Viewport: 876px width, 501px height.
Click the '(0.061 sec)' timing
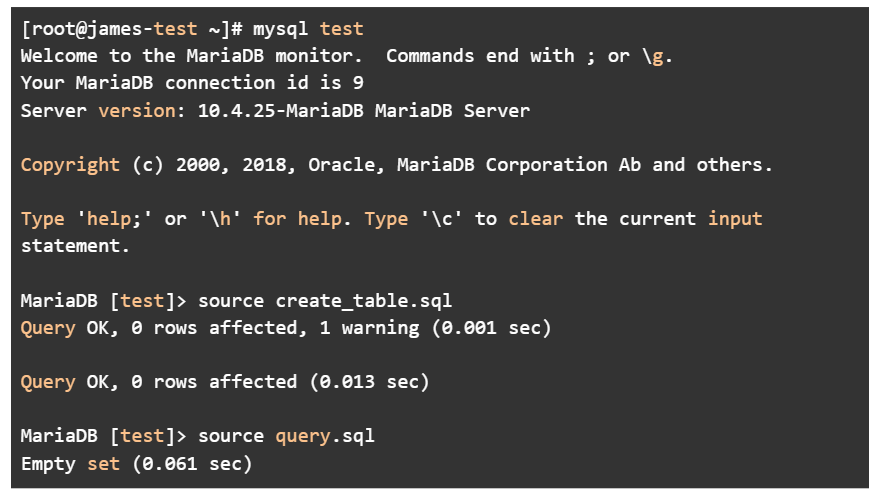[x=192, y=464]
